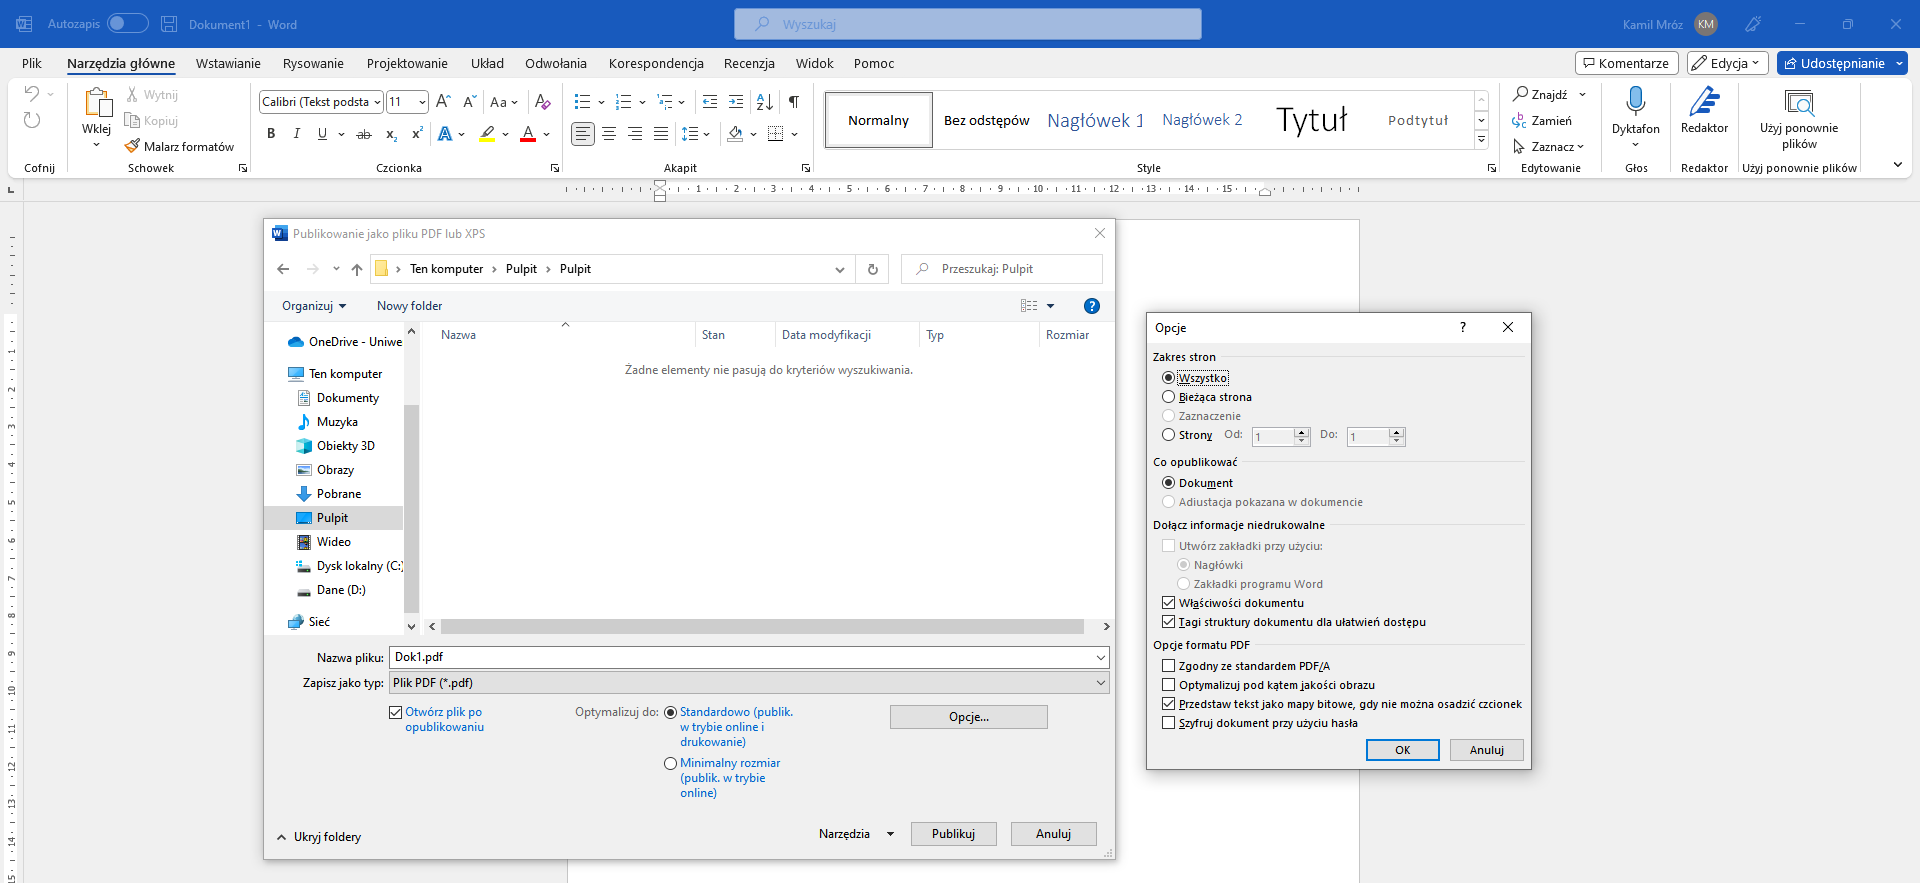Go up one folder level in dialog

[357, 269]
